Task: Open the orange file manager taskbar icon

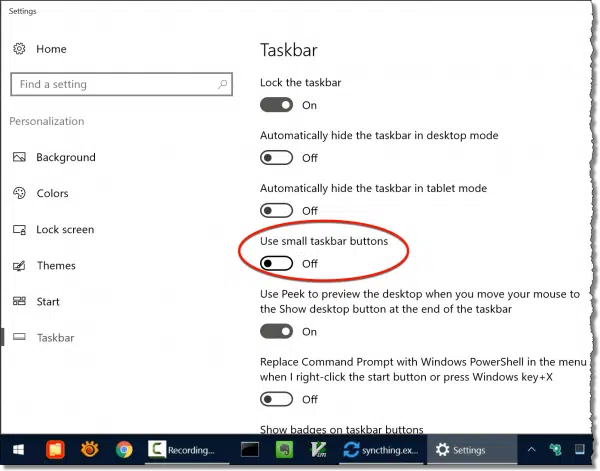Action: click(55, 450)
